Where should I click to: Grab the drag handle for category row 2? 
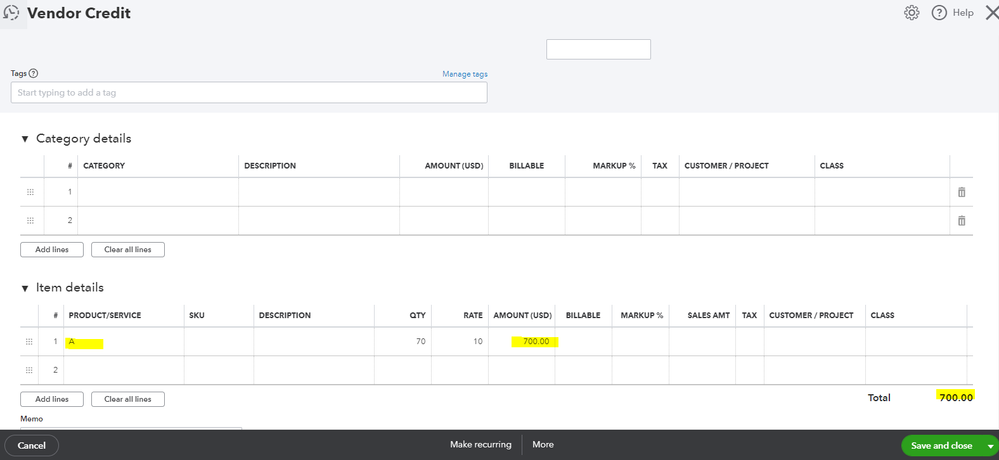(x=30, y=221)
